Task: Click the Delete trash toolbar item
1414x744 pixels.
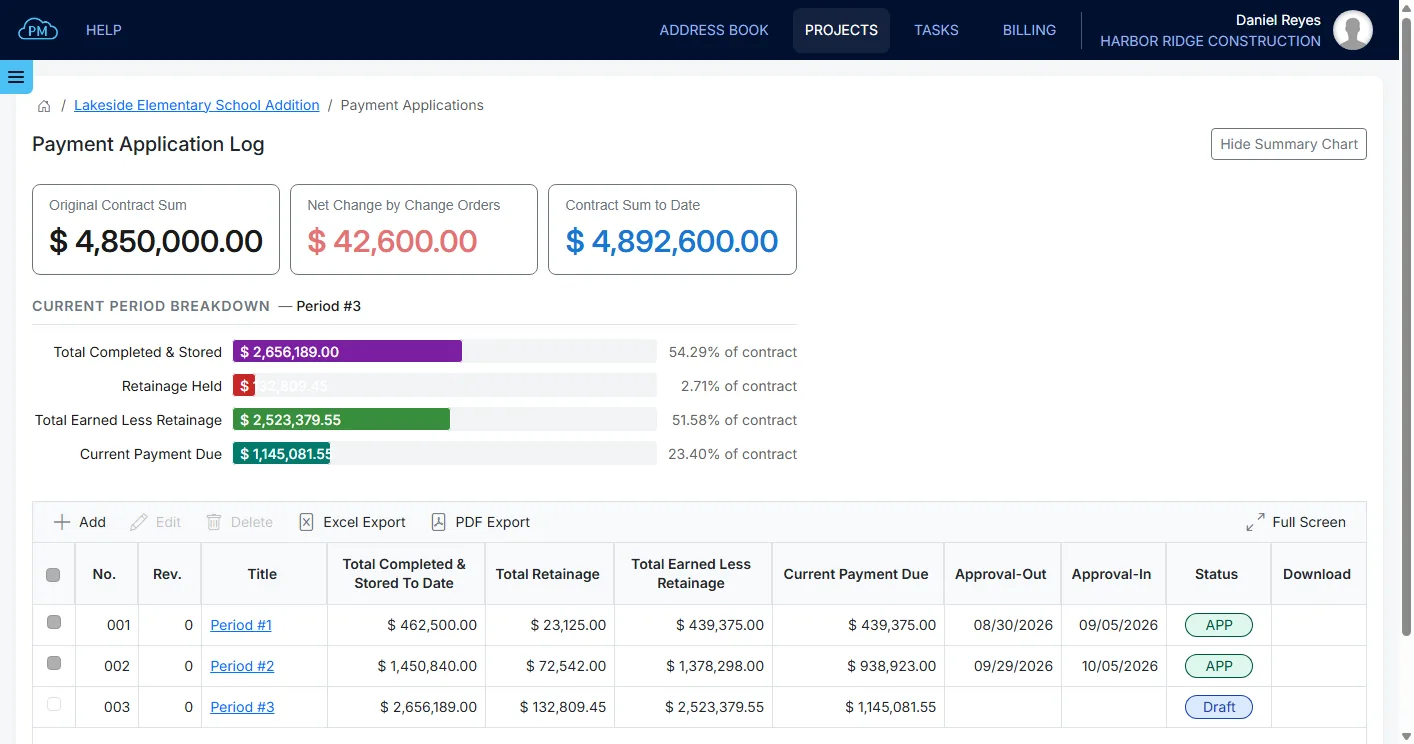Action: point(239,522)
